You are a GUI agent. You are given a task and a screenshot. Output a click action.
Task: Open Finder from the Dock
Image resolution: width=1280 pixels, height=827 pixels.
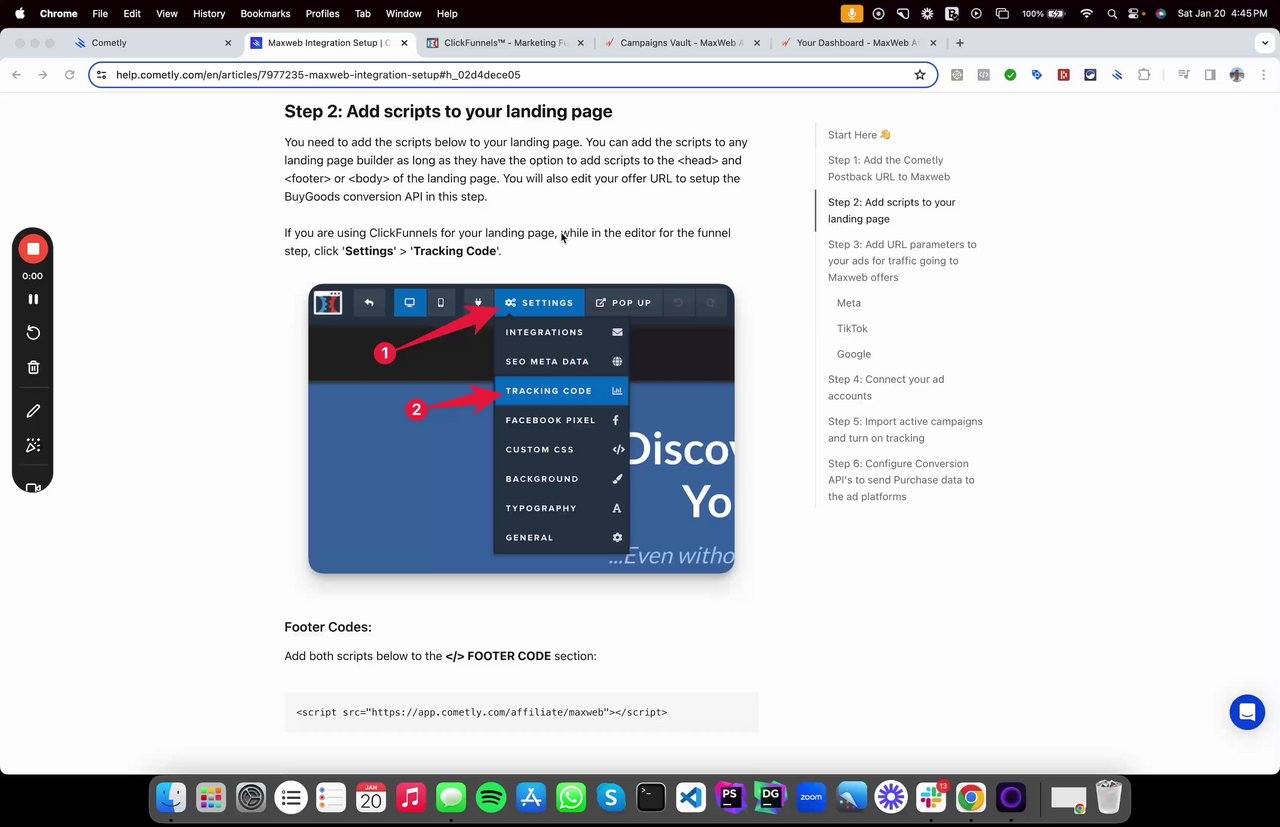(x=172, y=797)
